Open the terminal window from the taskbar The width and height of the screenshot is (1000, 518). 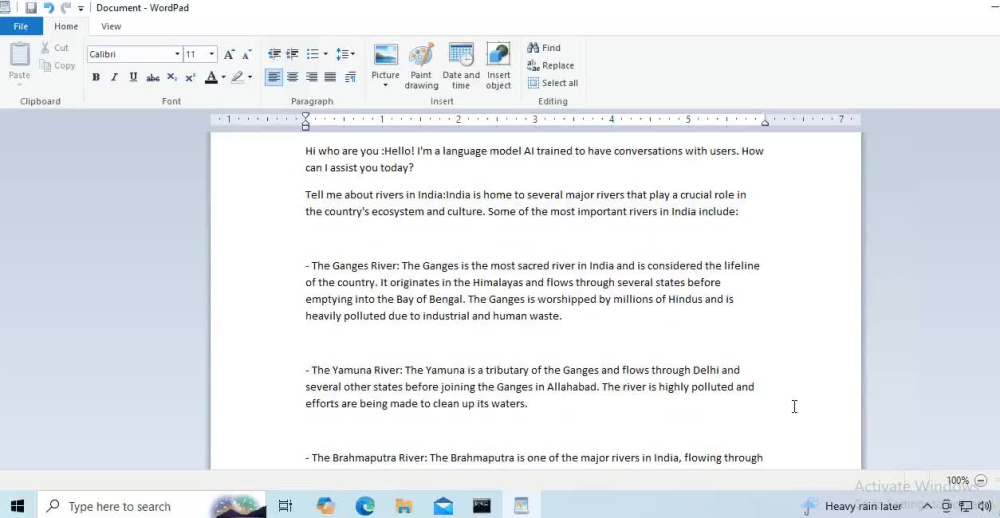point(482,506)
